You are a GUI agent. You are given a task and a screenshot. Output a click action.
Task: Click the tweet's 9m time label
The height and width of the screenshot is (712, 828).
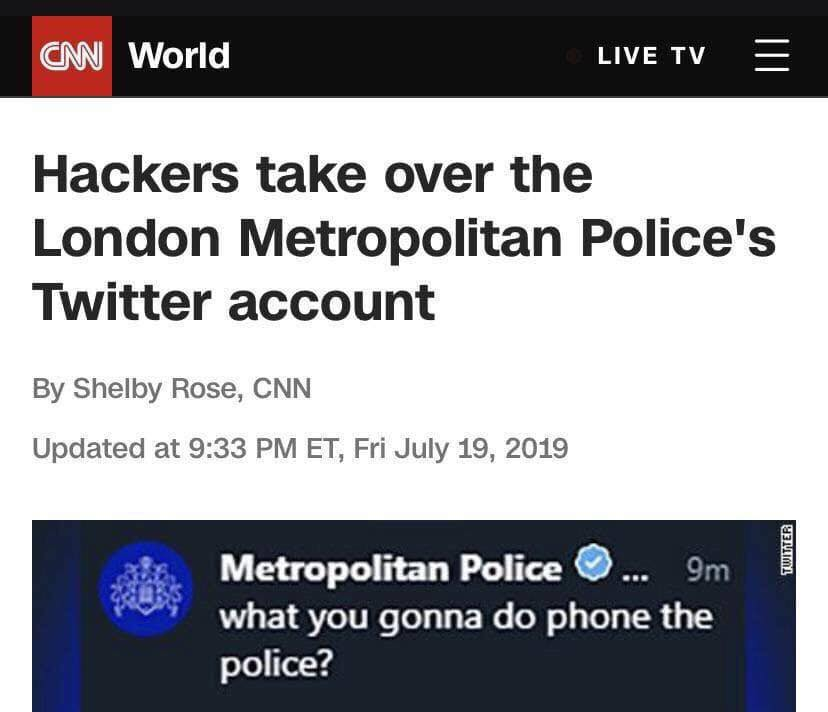click(x=708, y=570)
